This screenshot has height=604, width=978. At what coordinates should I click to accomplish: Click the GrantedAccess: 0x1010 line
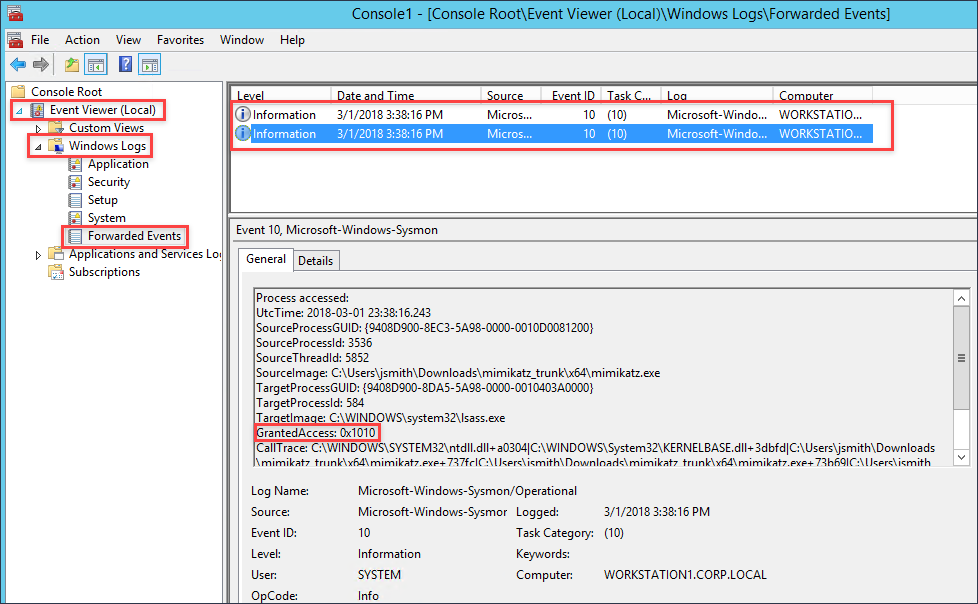316,433
